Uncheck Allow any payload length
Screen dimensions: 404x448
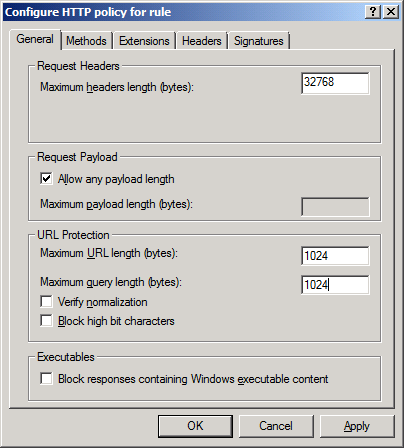click(46, 179)
